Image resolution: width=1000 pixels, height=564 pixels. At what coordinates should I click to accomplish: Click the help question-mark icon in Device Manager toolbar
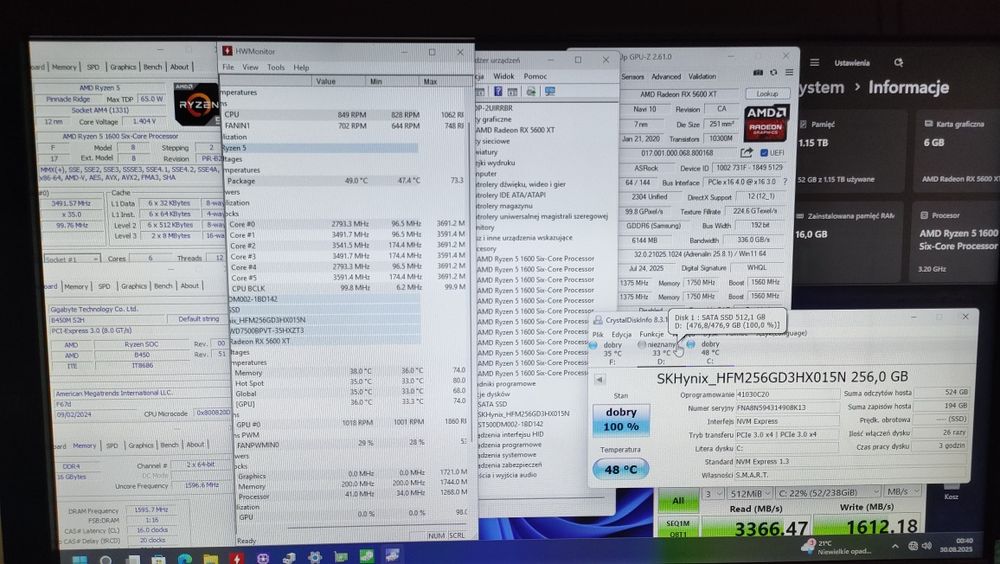[498, 91]
